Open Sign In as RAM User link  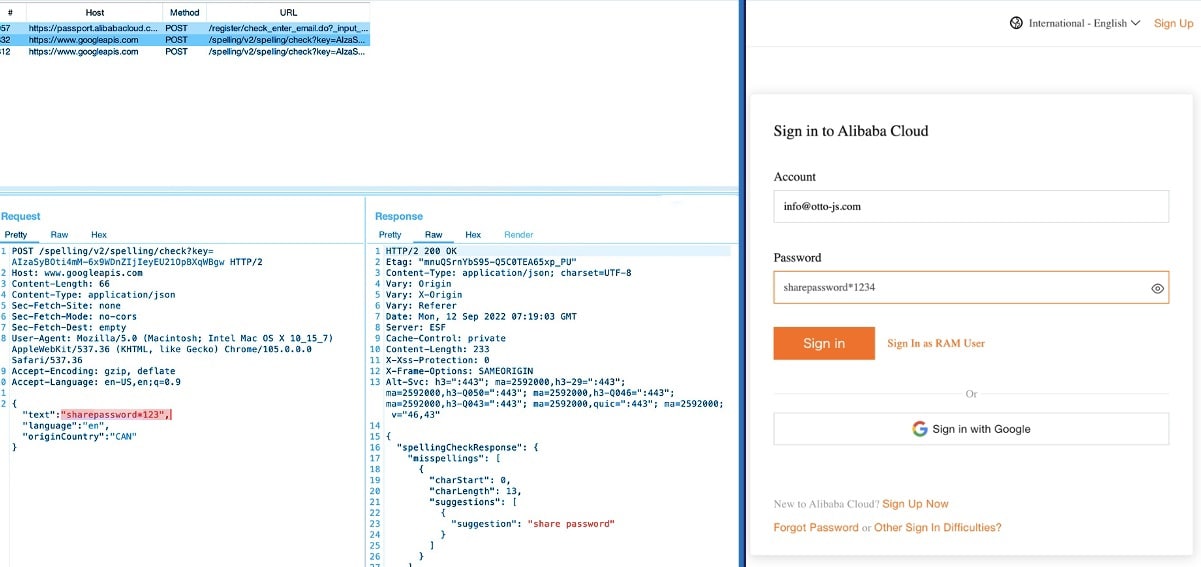(x=936, y=343)
